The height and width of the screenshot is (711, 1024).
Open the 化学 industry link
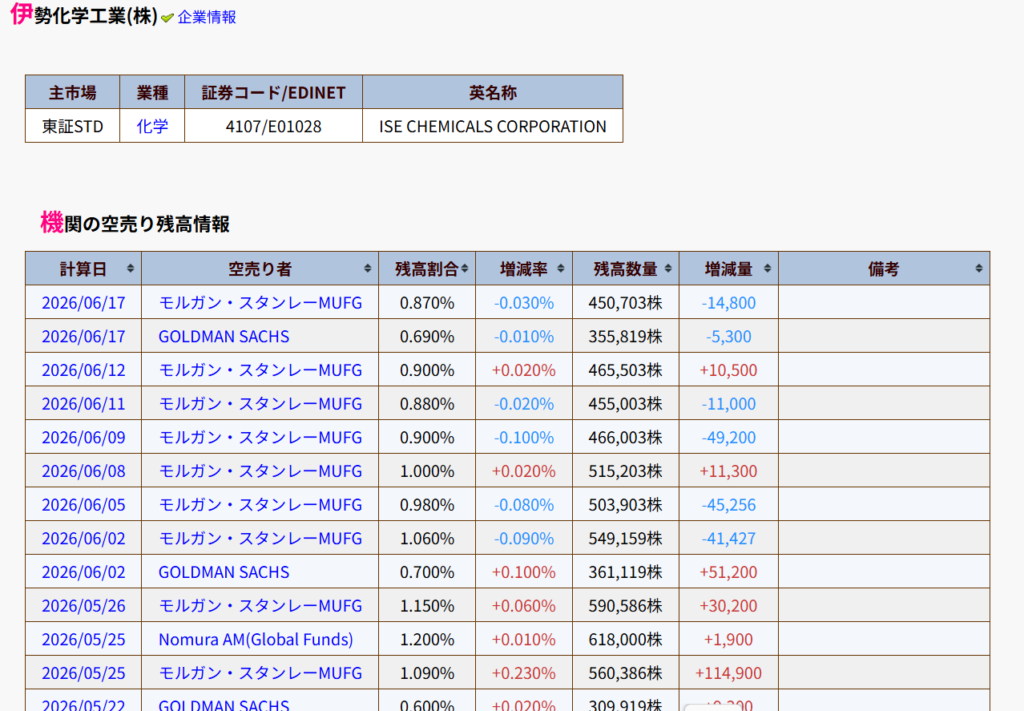[152, 126]
